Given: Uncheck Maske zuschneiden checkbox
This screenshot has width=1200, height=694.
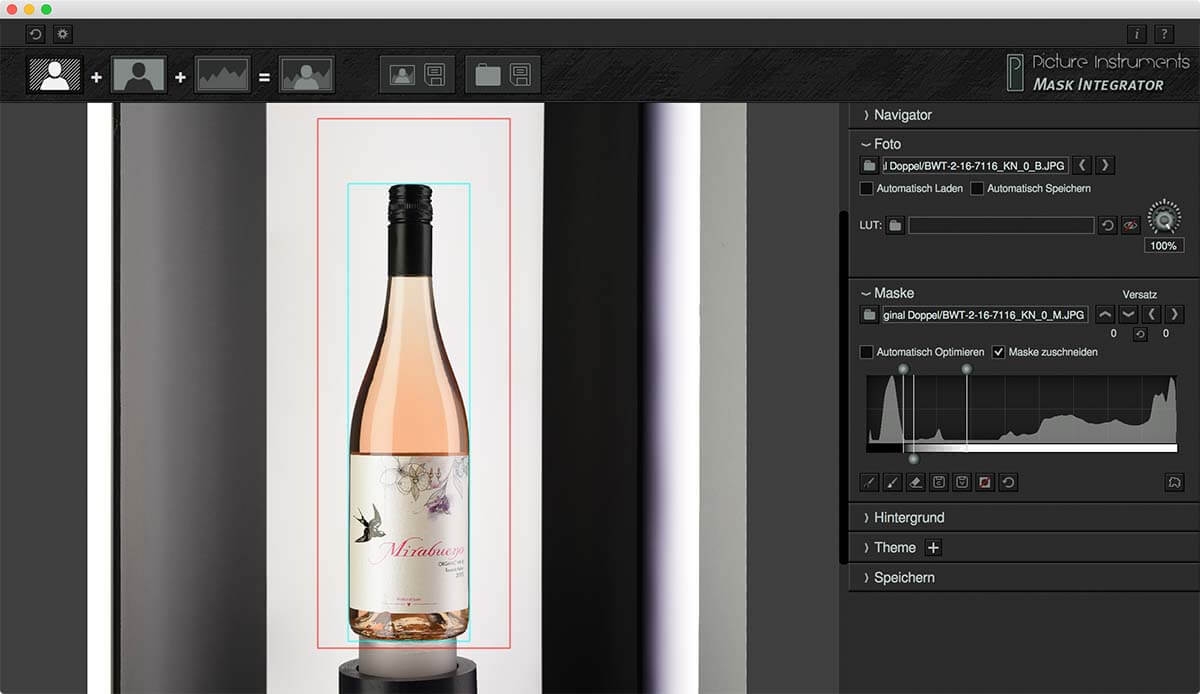Looking at the screenshot, I should pyautogui.click(x=998, y=352).
